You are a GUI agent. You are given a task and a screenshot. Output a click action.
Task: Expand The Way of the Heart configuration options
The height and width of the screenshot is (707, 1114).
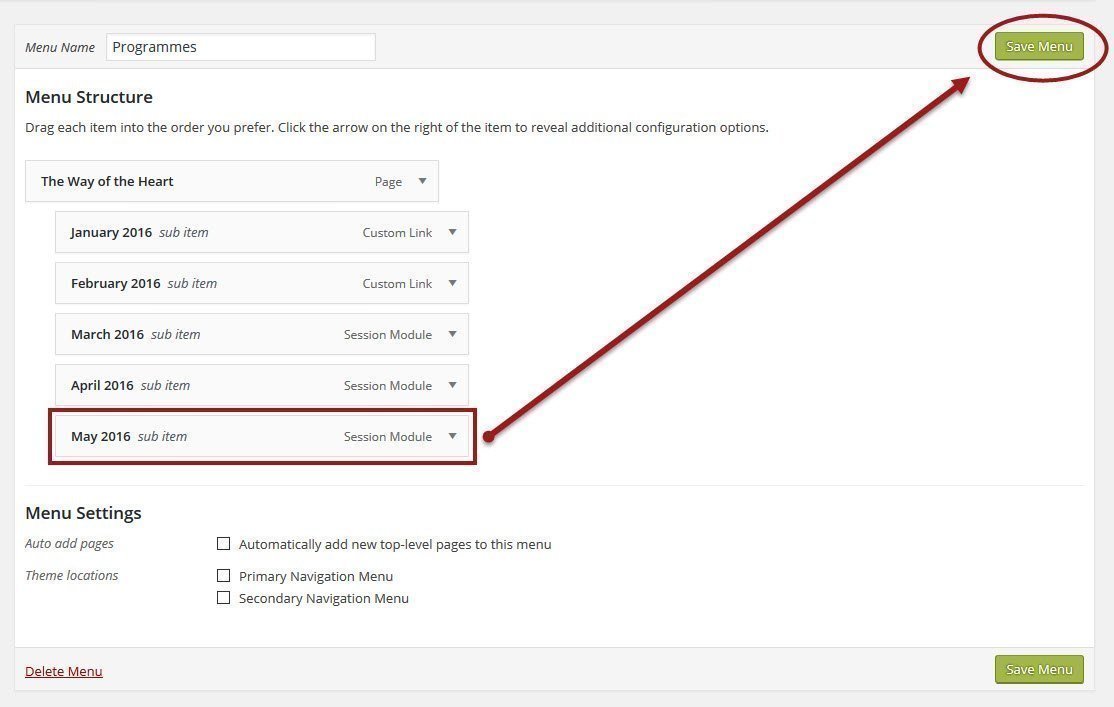click(x=422, y=181)
